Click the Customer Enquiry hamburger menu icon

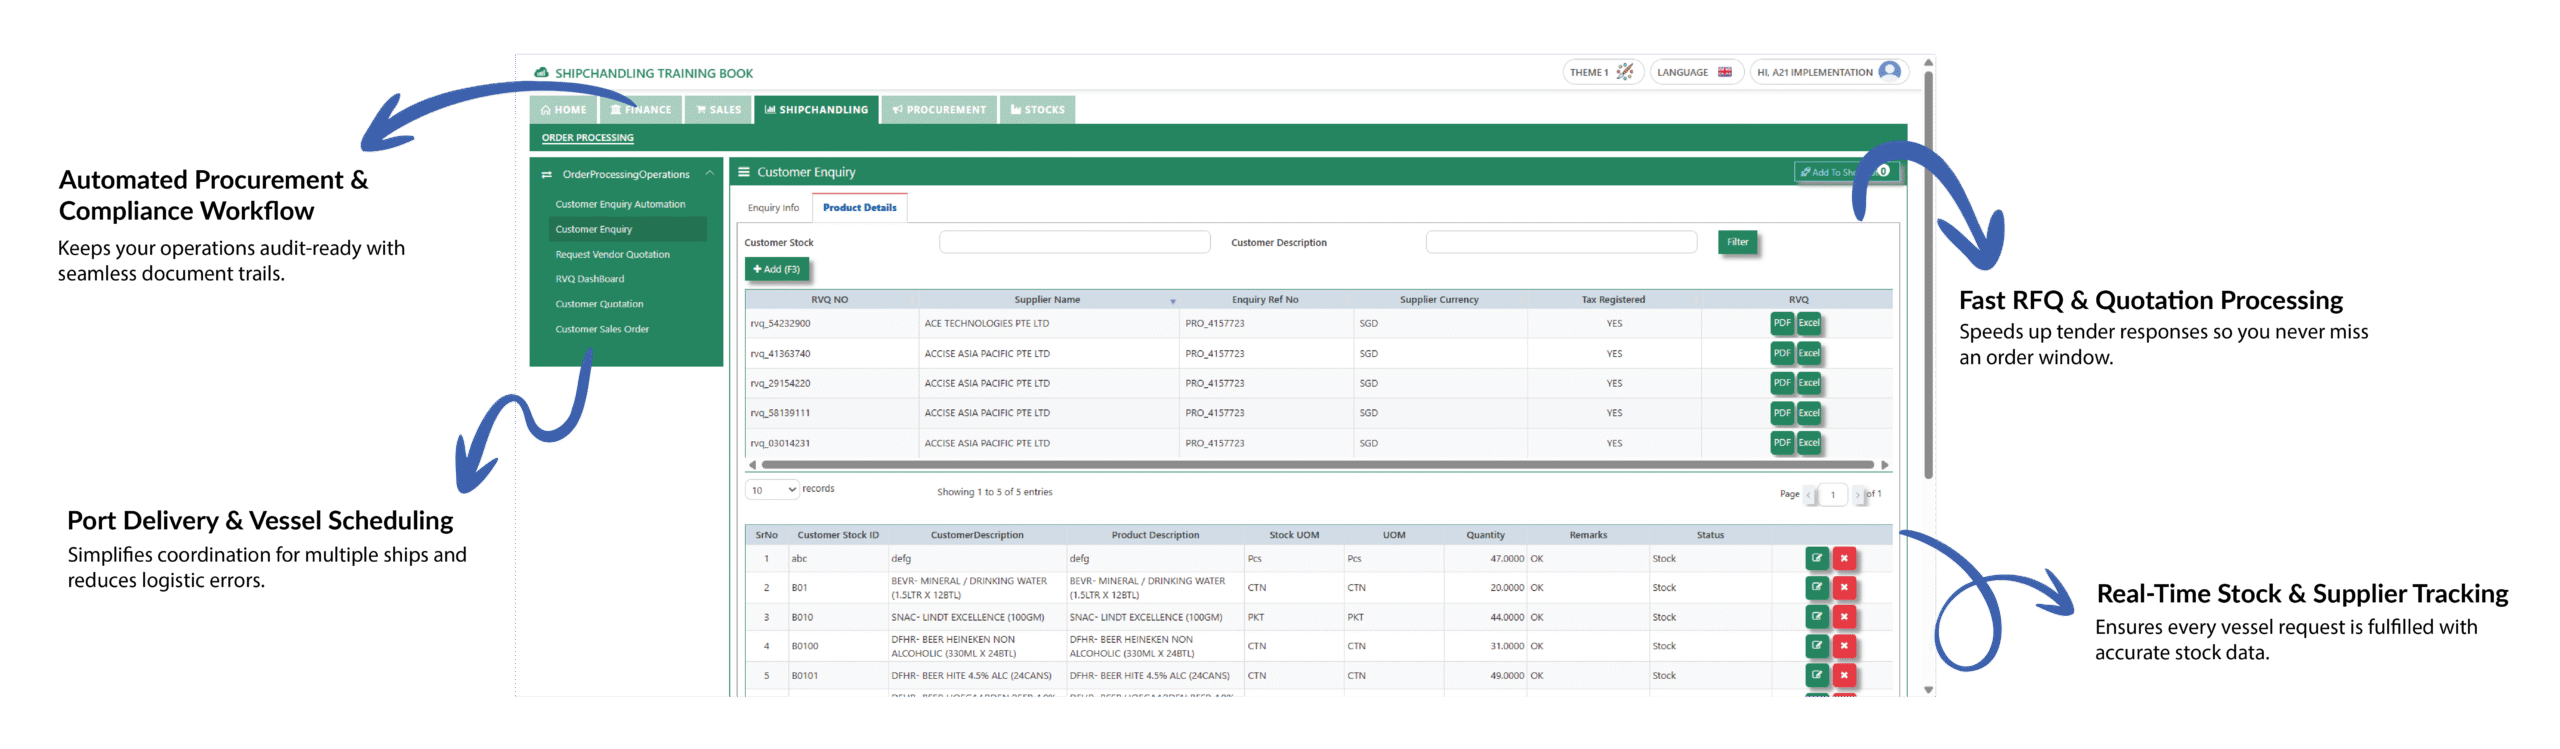coord(744,172)
